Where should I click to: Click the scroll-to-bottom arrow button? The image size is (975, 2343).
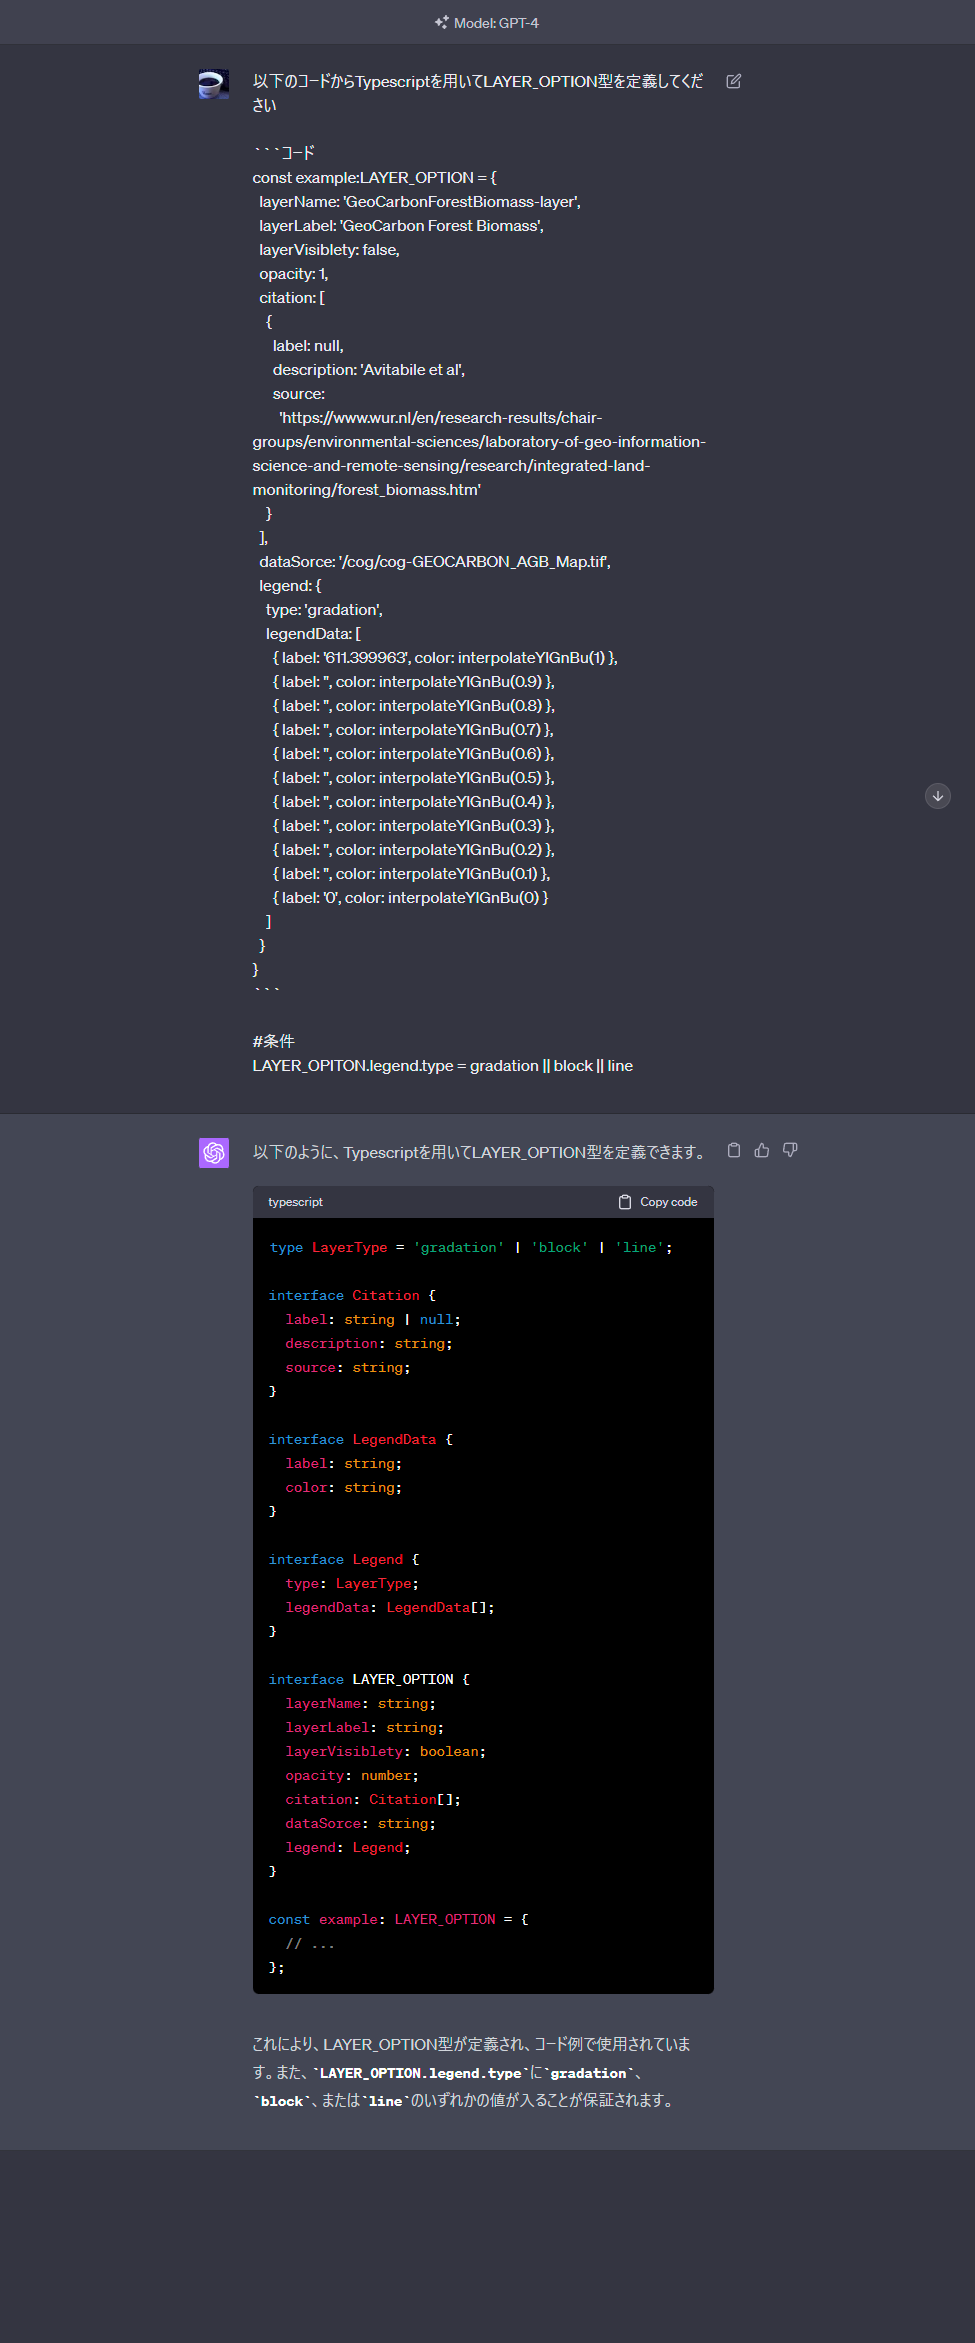(938, 796)
